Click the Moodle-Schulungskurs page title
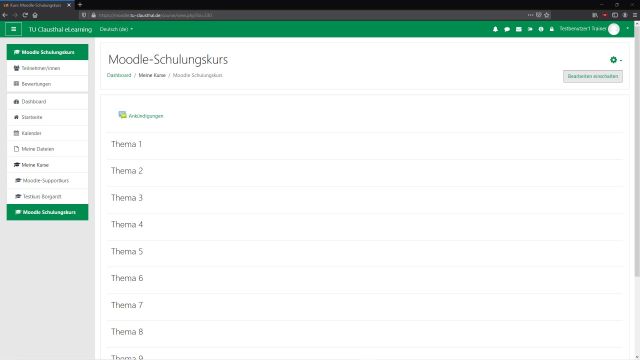This screenshot has width=640, height=360. click(168, 60)
